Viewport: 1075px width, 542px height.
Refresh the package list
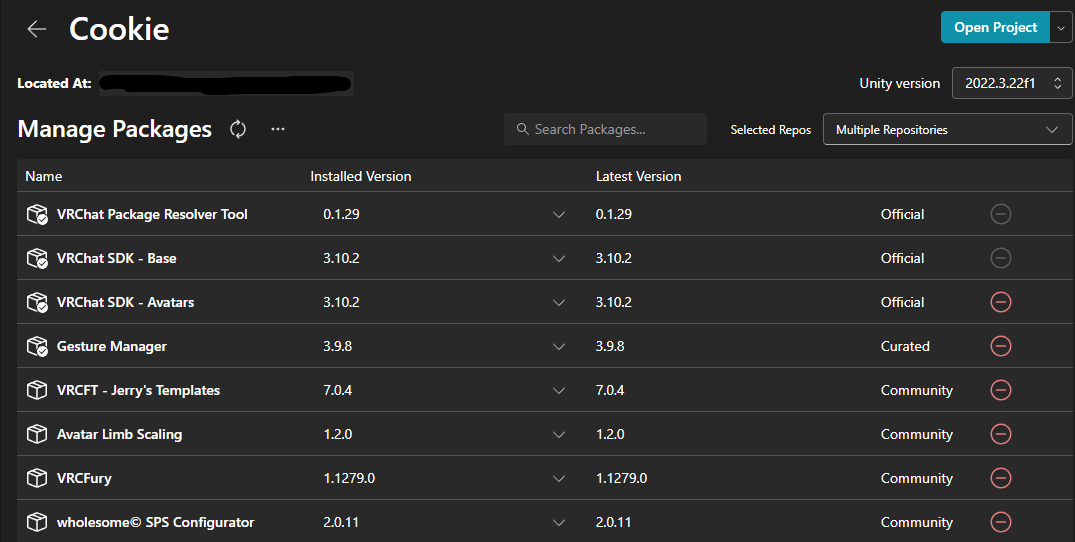pos(238,129)
